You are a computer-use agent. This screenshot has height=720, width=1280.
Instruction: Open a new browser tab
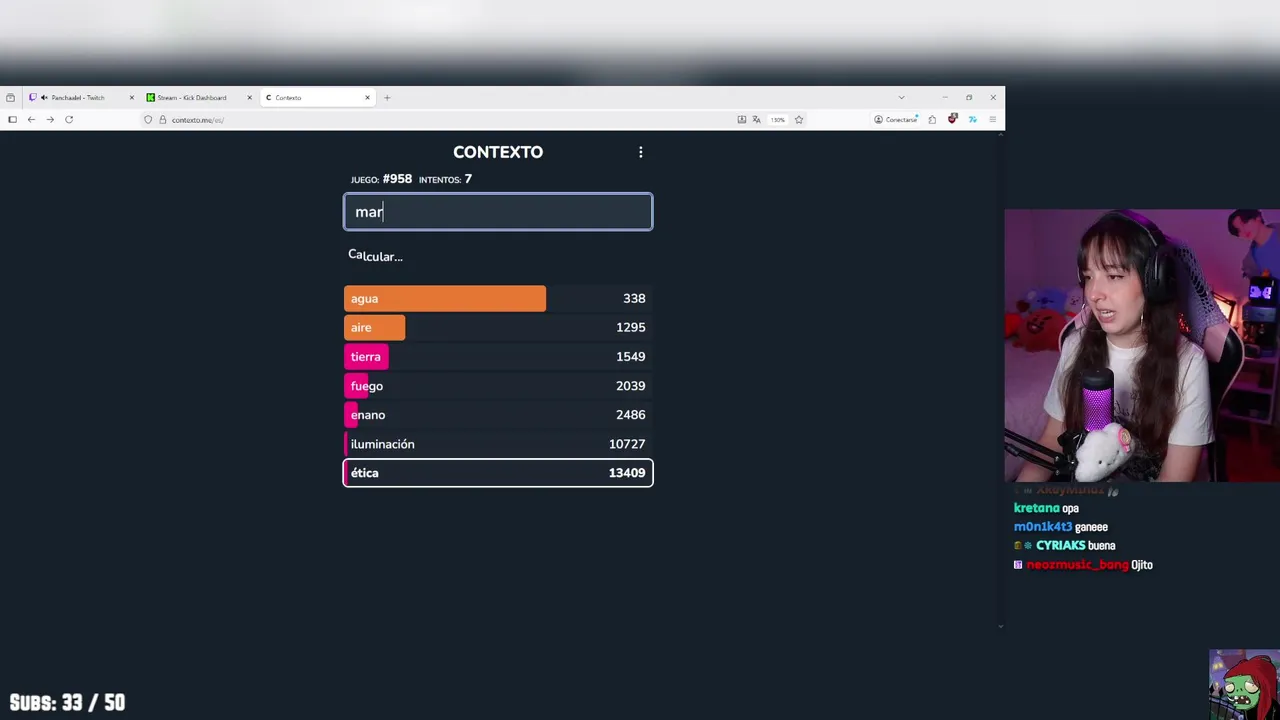point(387,97)
